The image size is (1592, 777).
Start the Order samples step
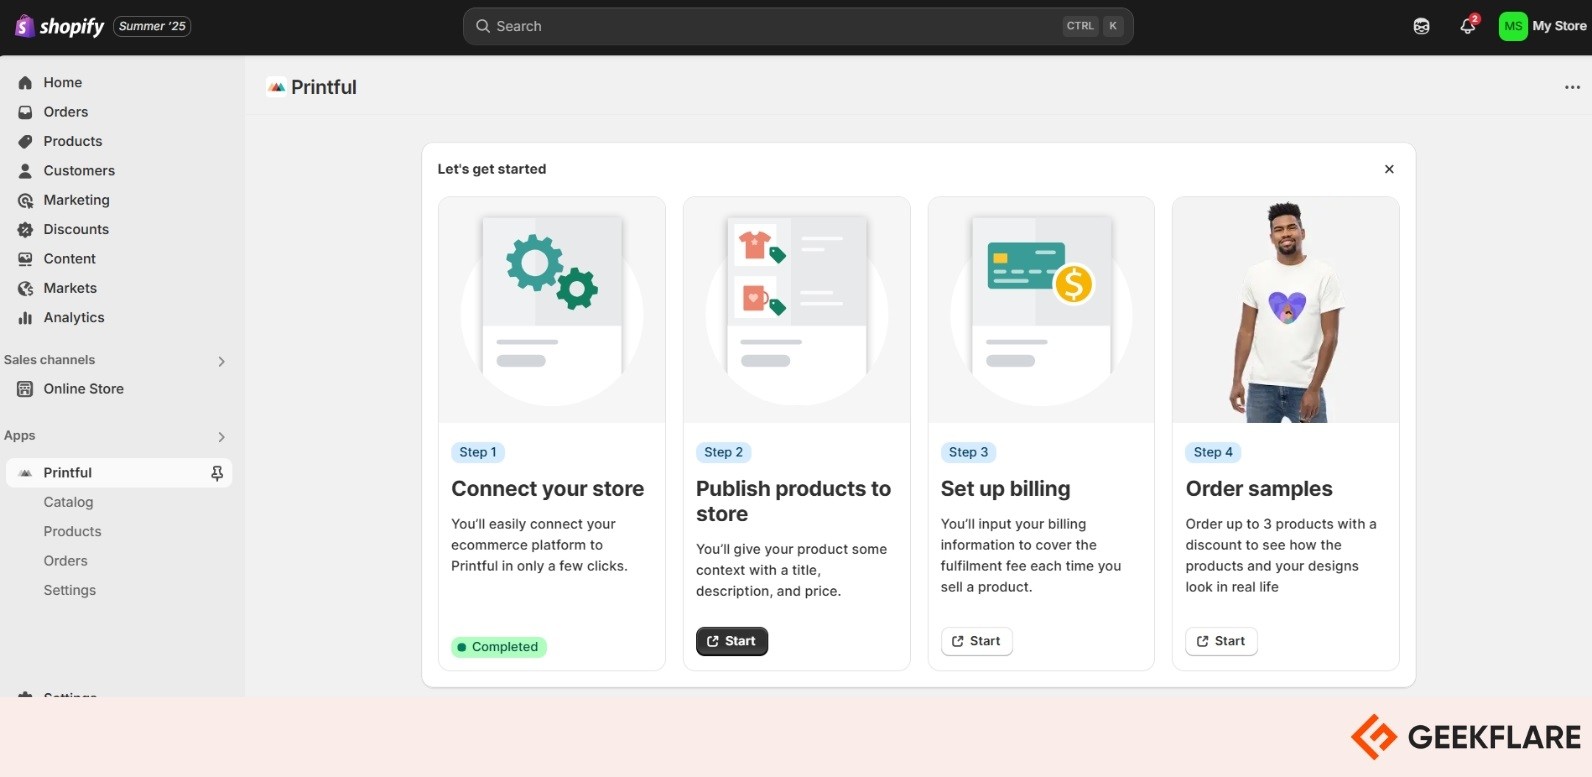click(1221, 641)
